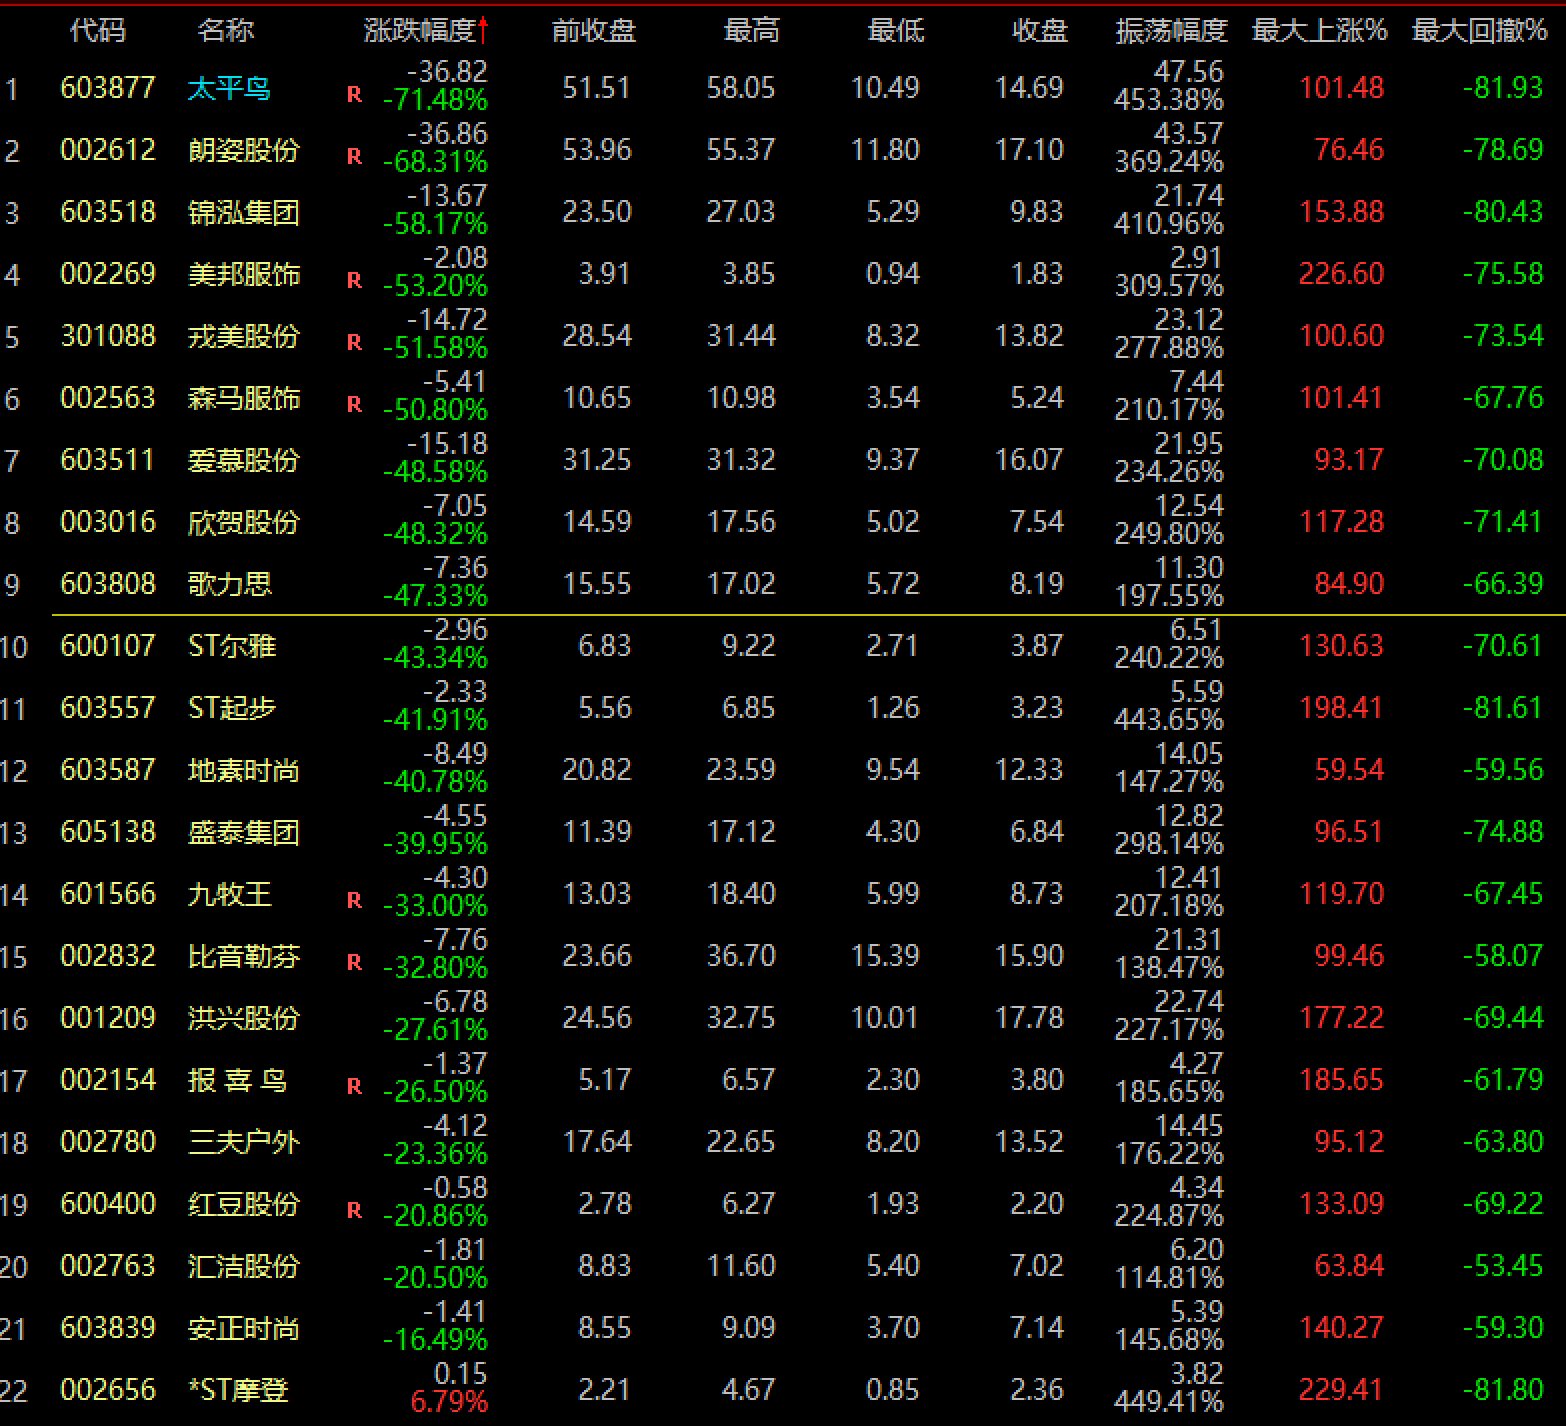1566x1426 pixels.
Task: Select stock name 红豆股份
Action: coord(244,1204)
